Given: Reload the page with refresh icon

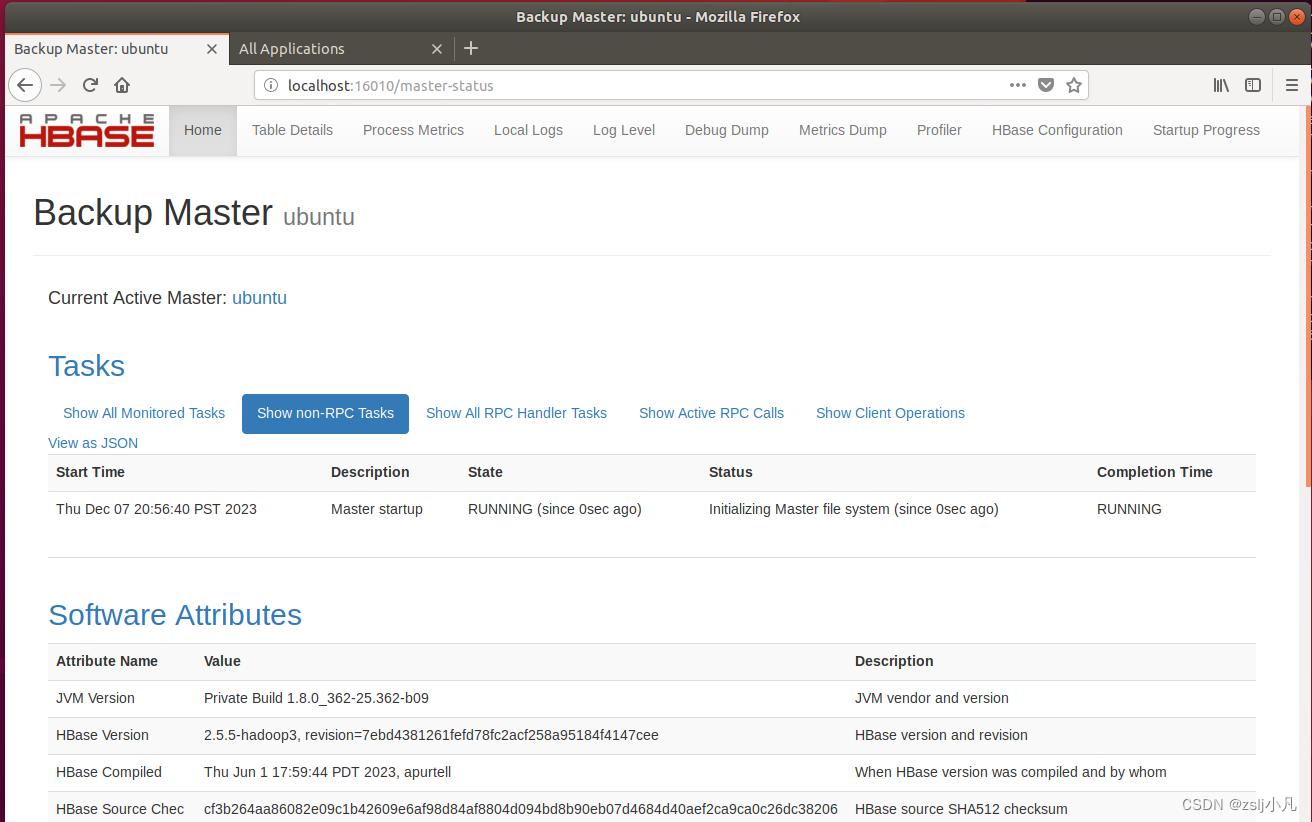Looking at the screenshot, I should tap(90, 85).
